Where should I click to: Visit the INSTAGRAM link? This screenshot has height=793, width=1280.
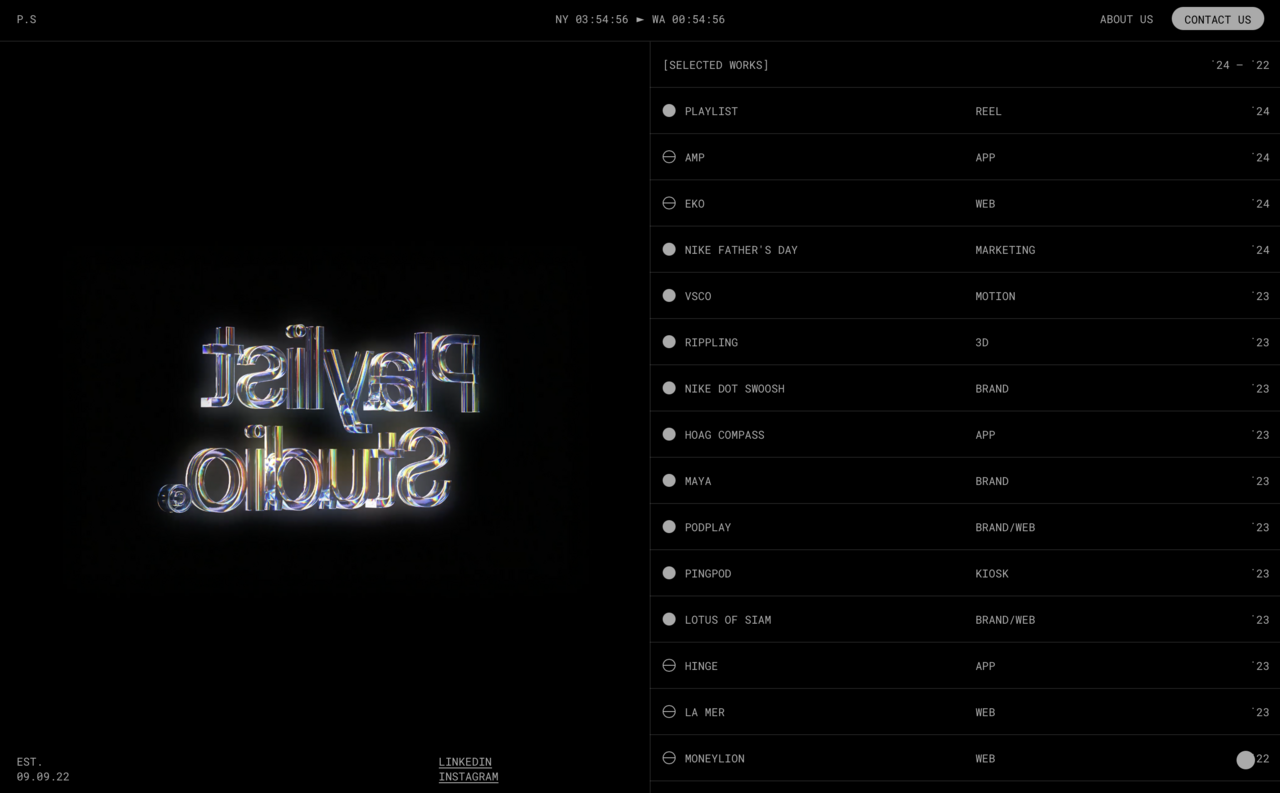tap(468, 777)
